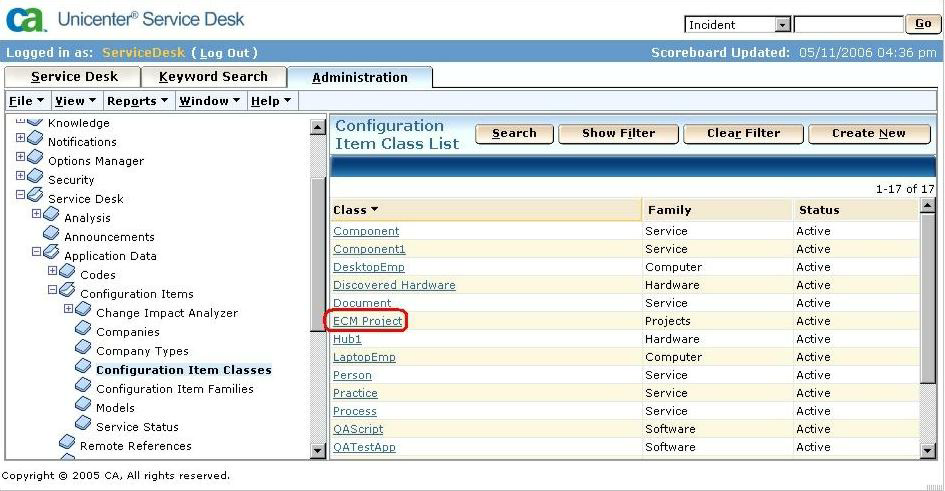Expand the Options Manager tree node
Screen dimensions: 945x491
pos(20,157)
